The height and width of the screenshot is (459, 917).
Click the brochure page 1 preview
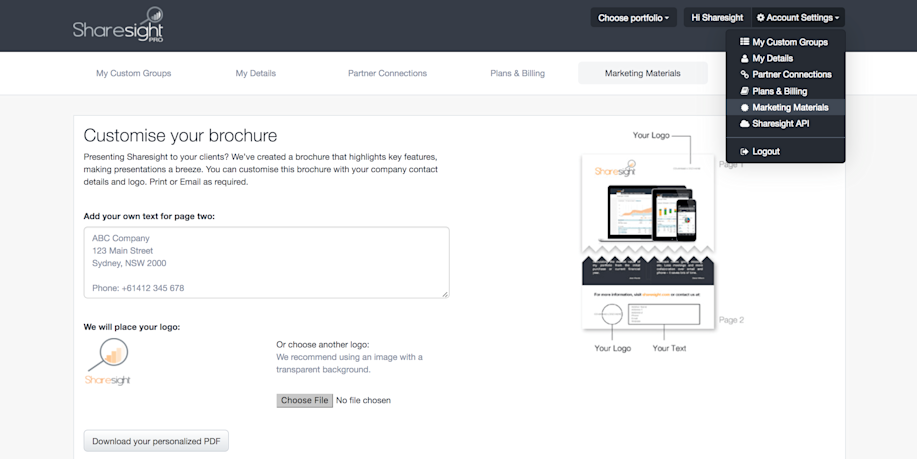[x=648, y=205]
